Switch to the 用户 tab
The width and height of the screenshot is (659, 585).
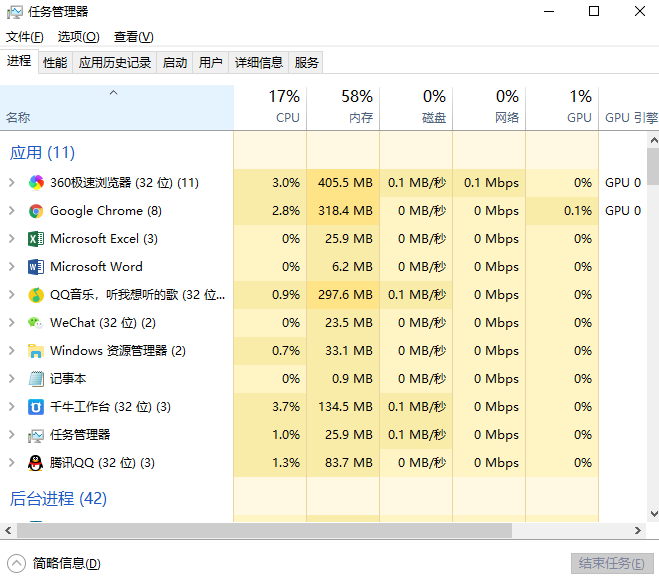click(211, 63)
